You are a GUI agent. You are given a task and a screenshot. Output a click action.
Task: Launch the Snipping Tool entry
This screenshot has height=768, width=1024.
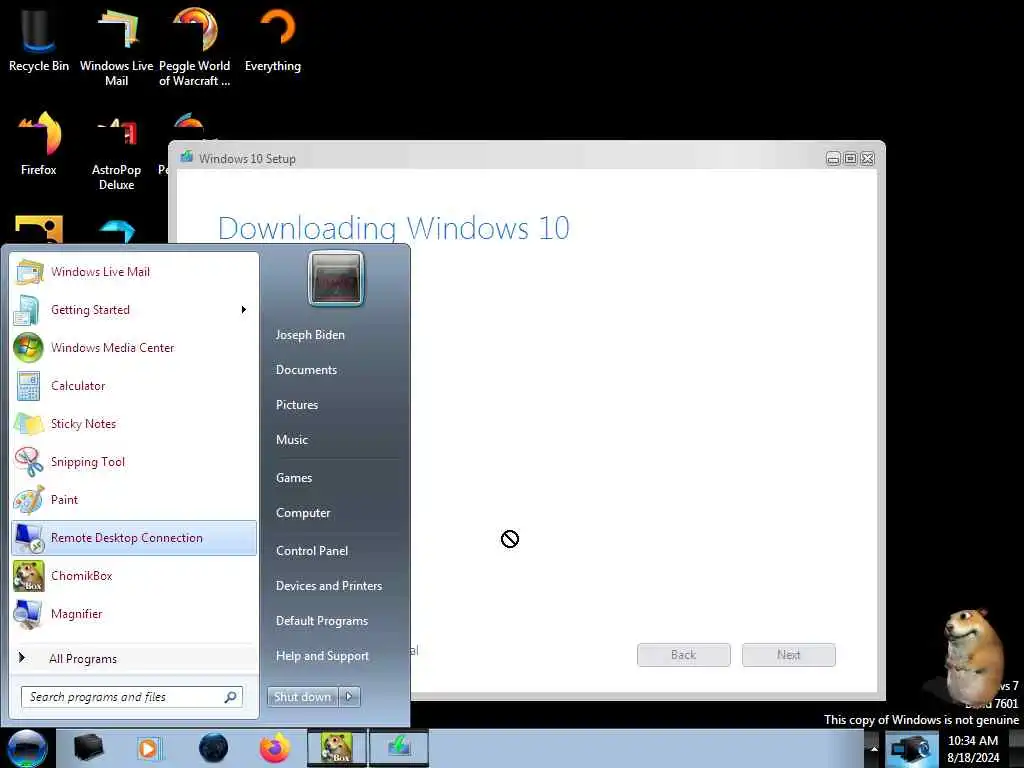coord(134,461)
